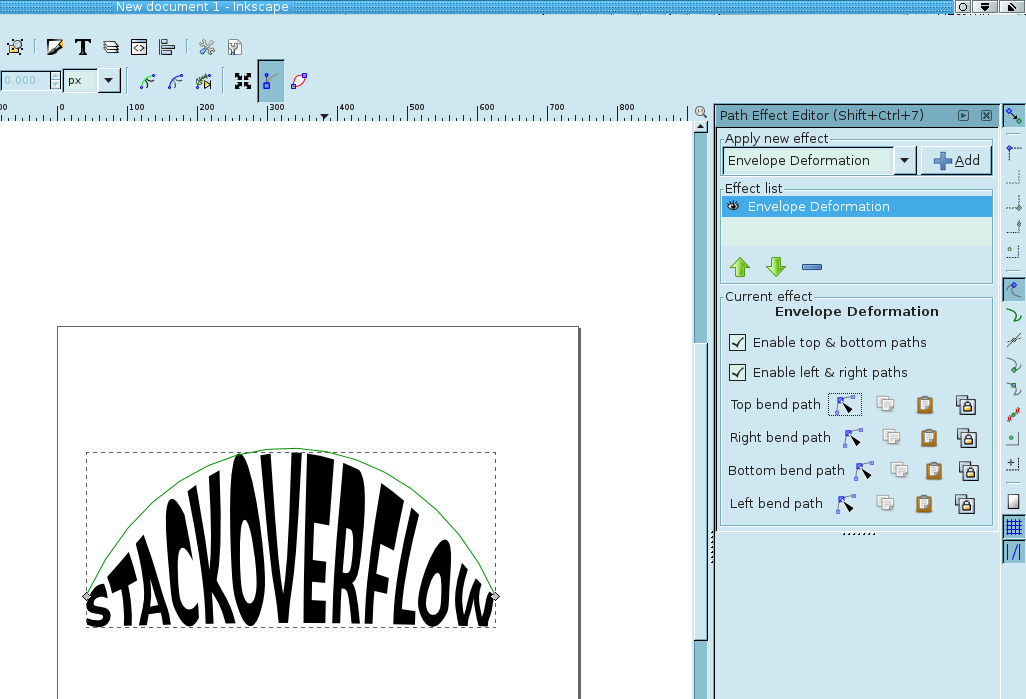
Task: Click the blue-curve edit mask icon
Action: pos(175,81)
